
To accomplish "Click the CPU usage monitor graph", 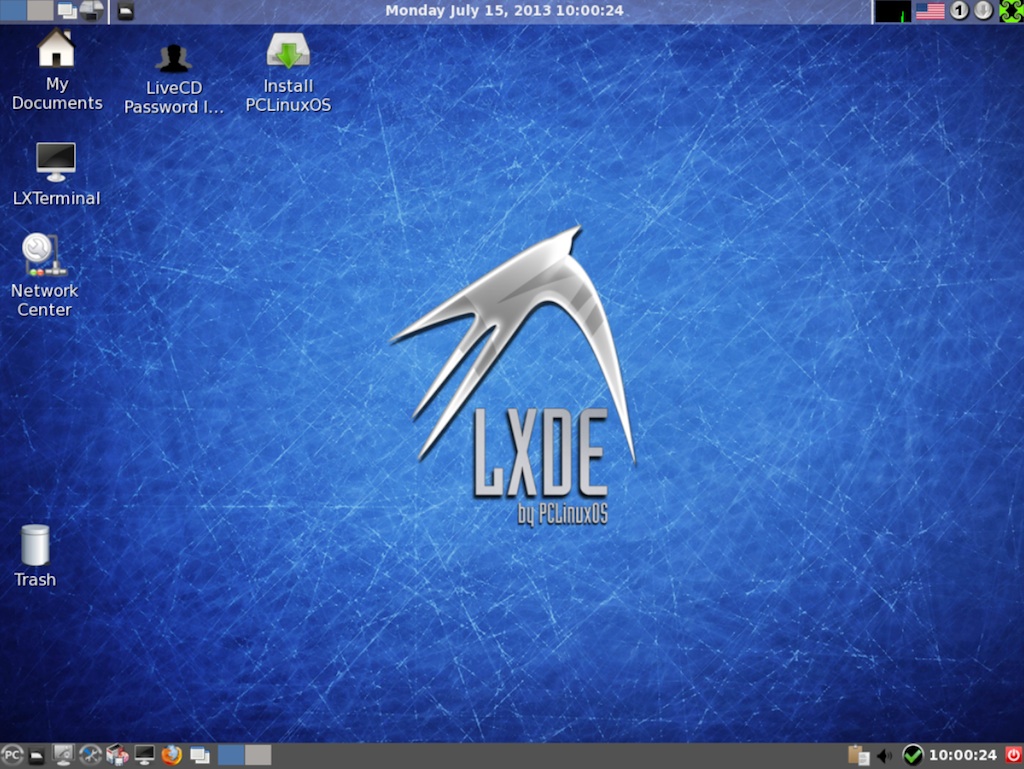I will [x=893, y=11].
